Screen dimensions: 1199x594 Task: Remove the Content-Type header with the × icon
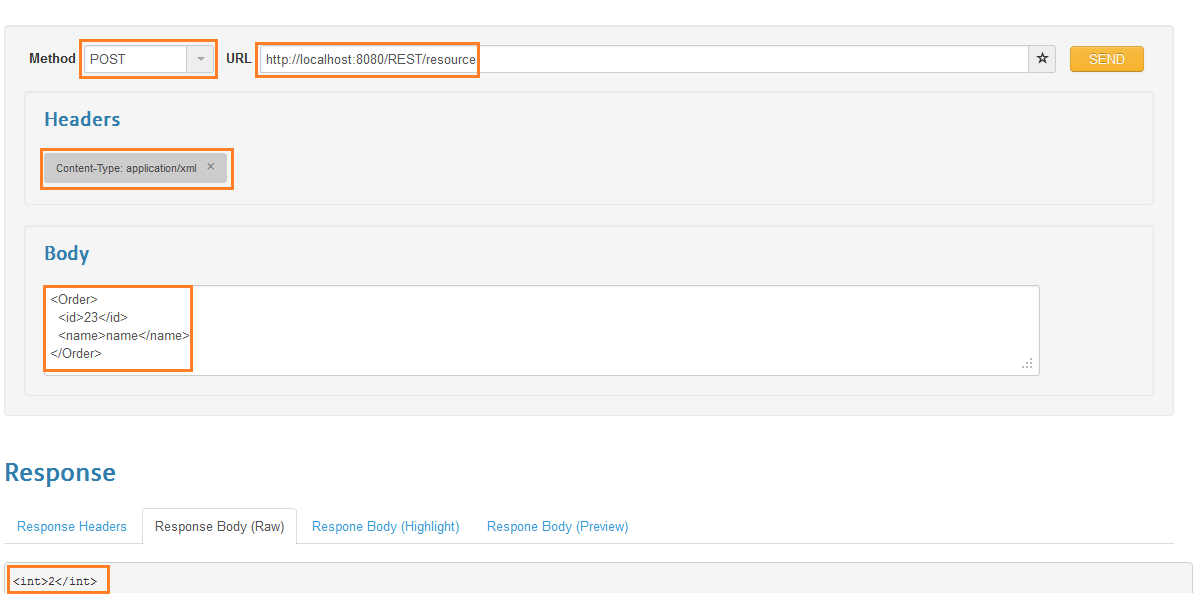click(x=210, y=166)
